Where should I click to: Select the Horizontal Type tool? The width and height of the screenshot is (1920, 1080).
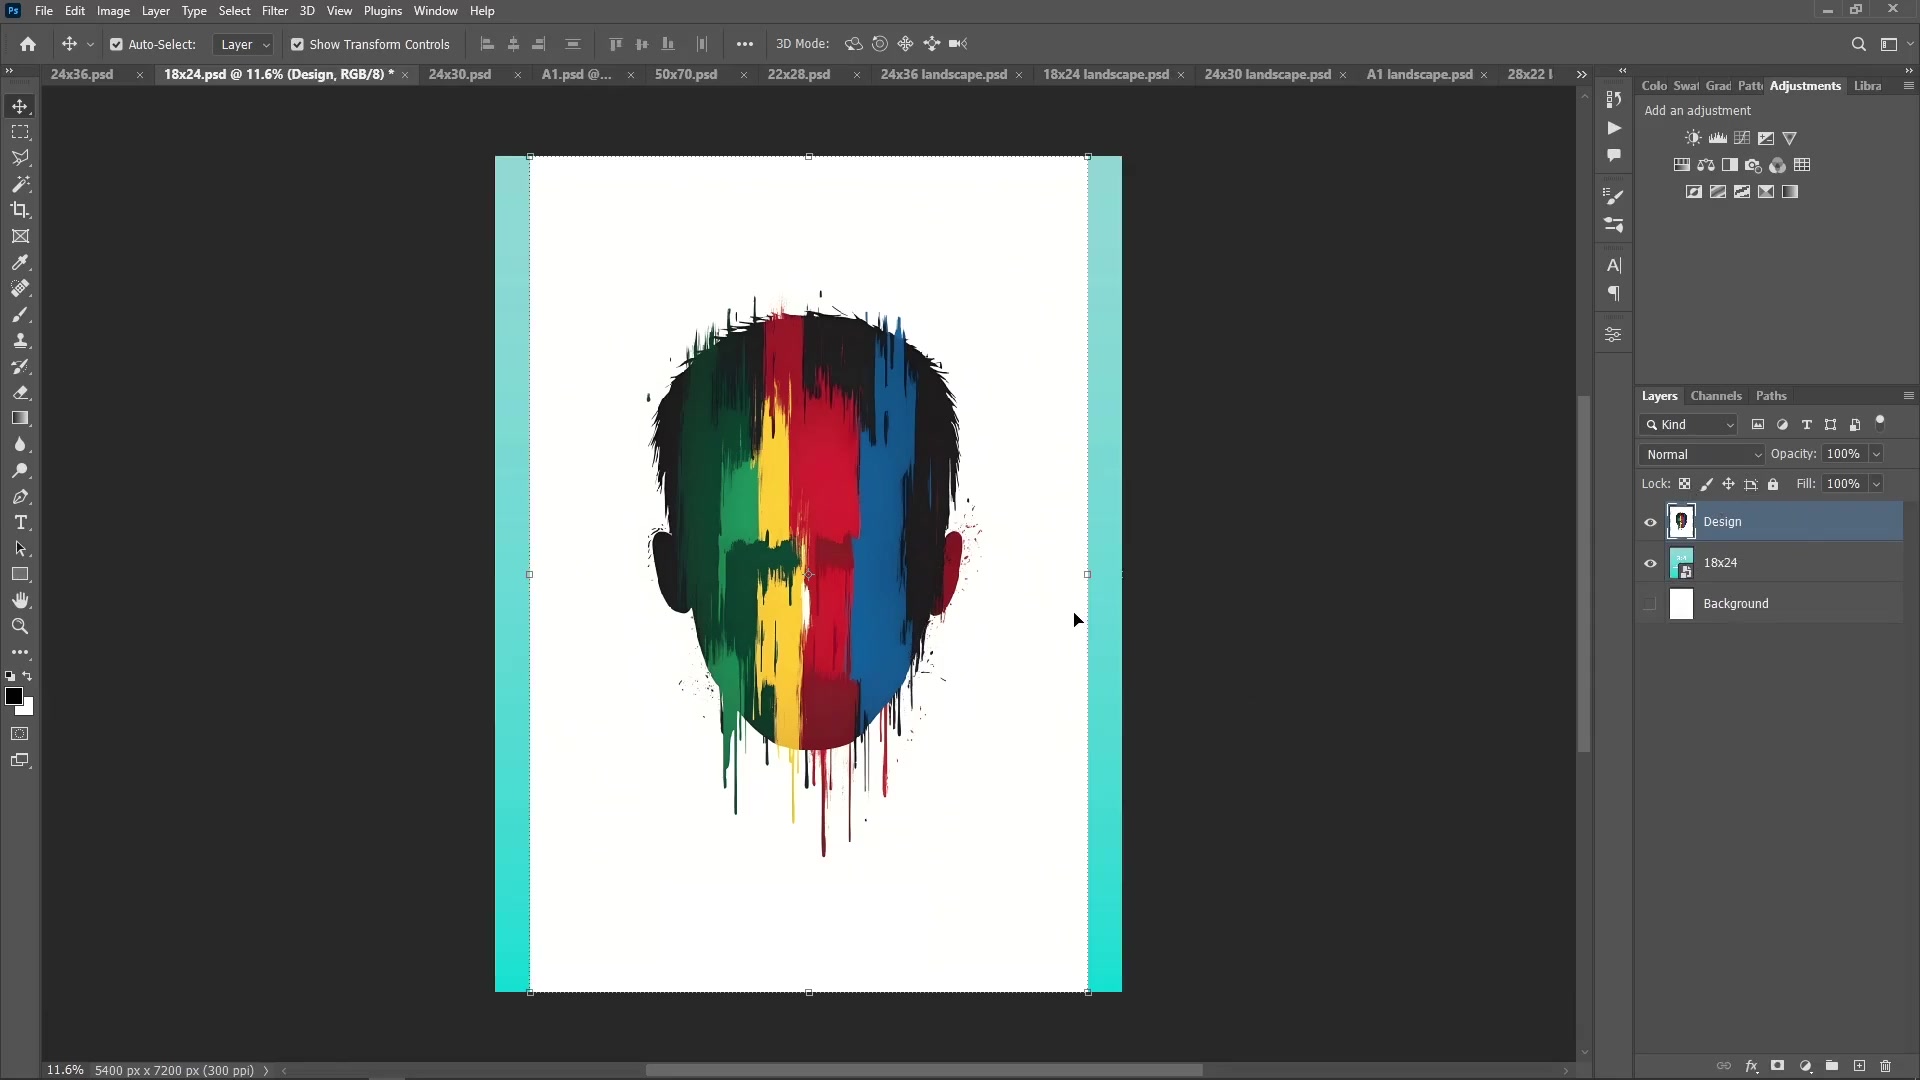coord(20,521)
